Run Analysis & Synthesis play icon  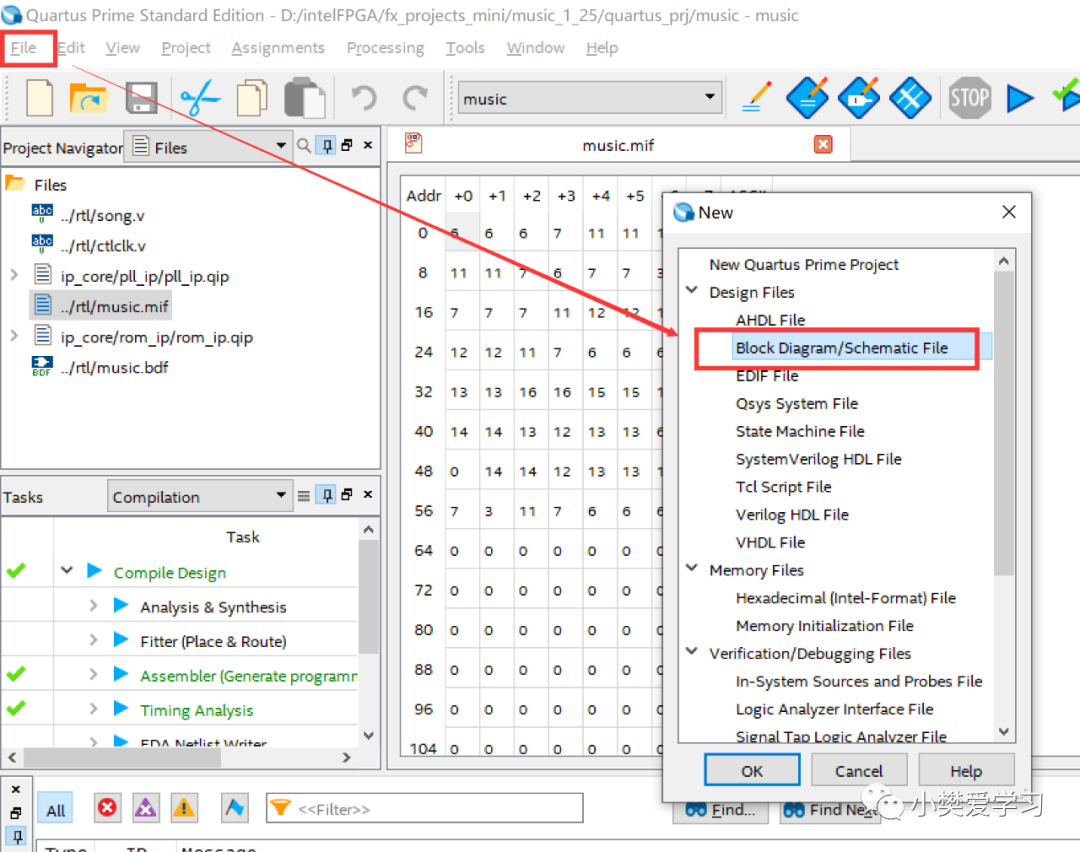coord(121,605)
